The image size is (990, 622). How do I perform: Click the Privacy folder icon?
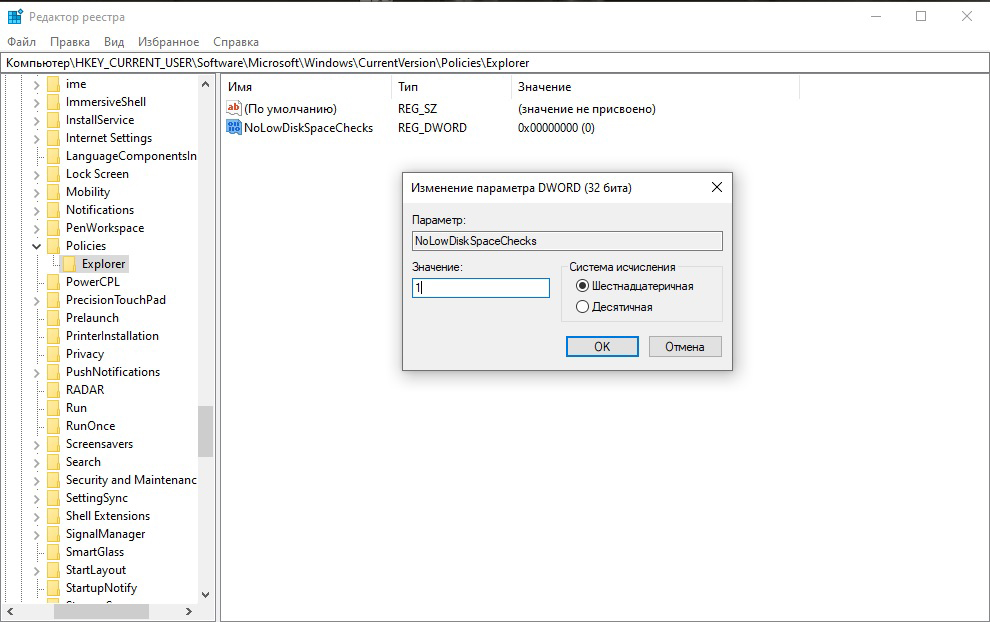coord(54,354)
